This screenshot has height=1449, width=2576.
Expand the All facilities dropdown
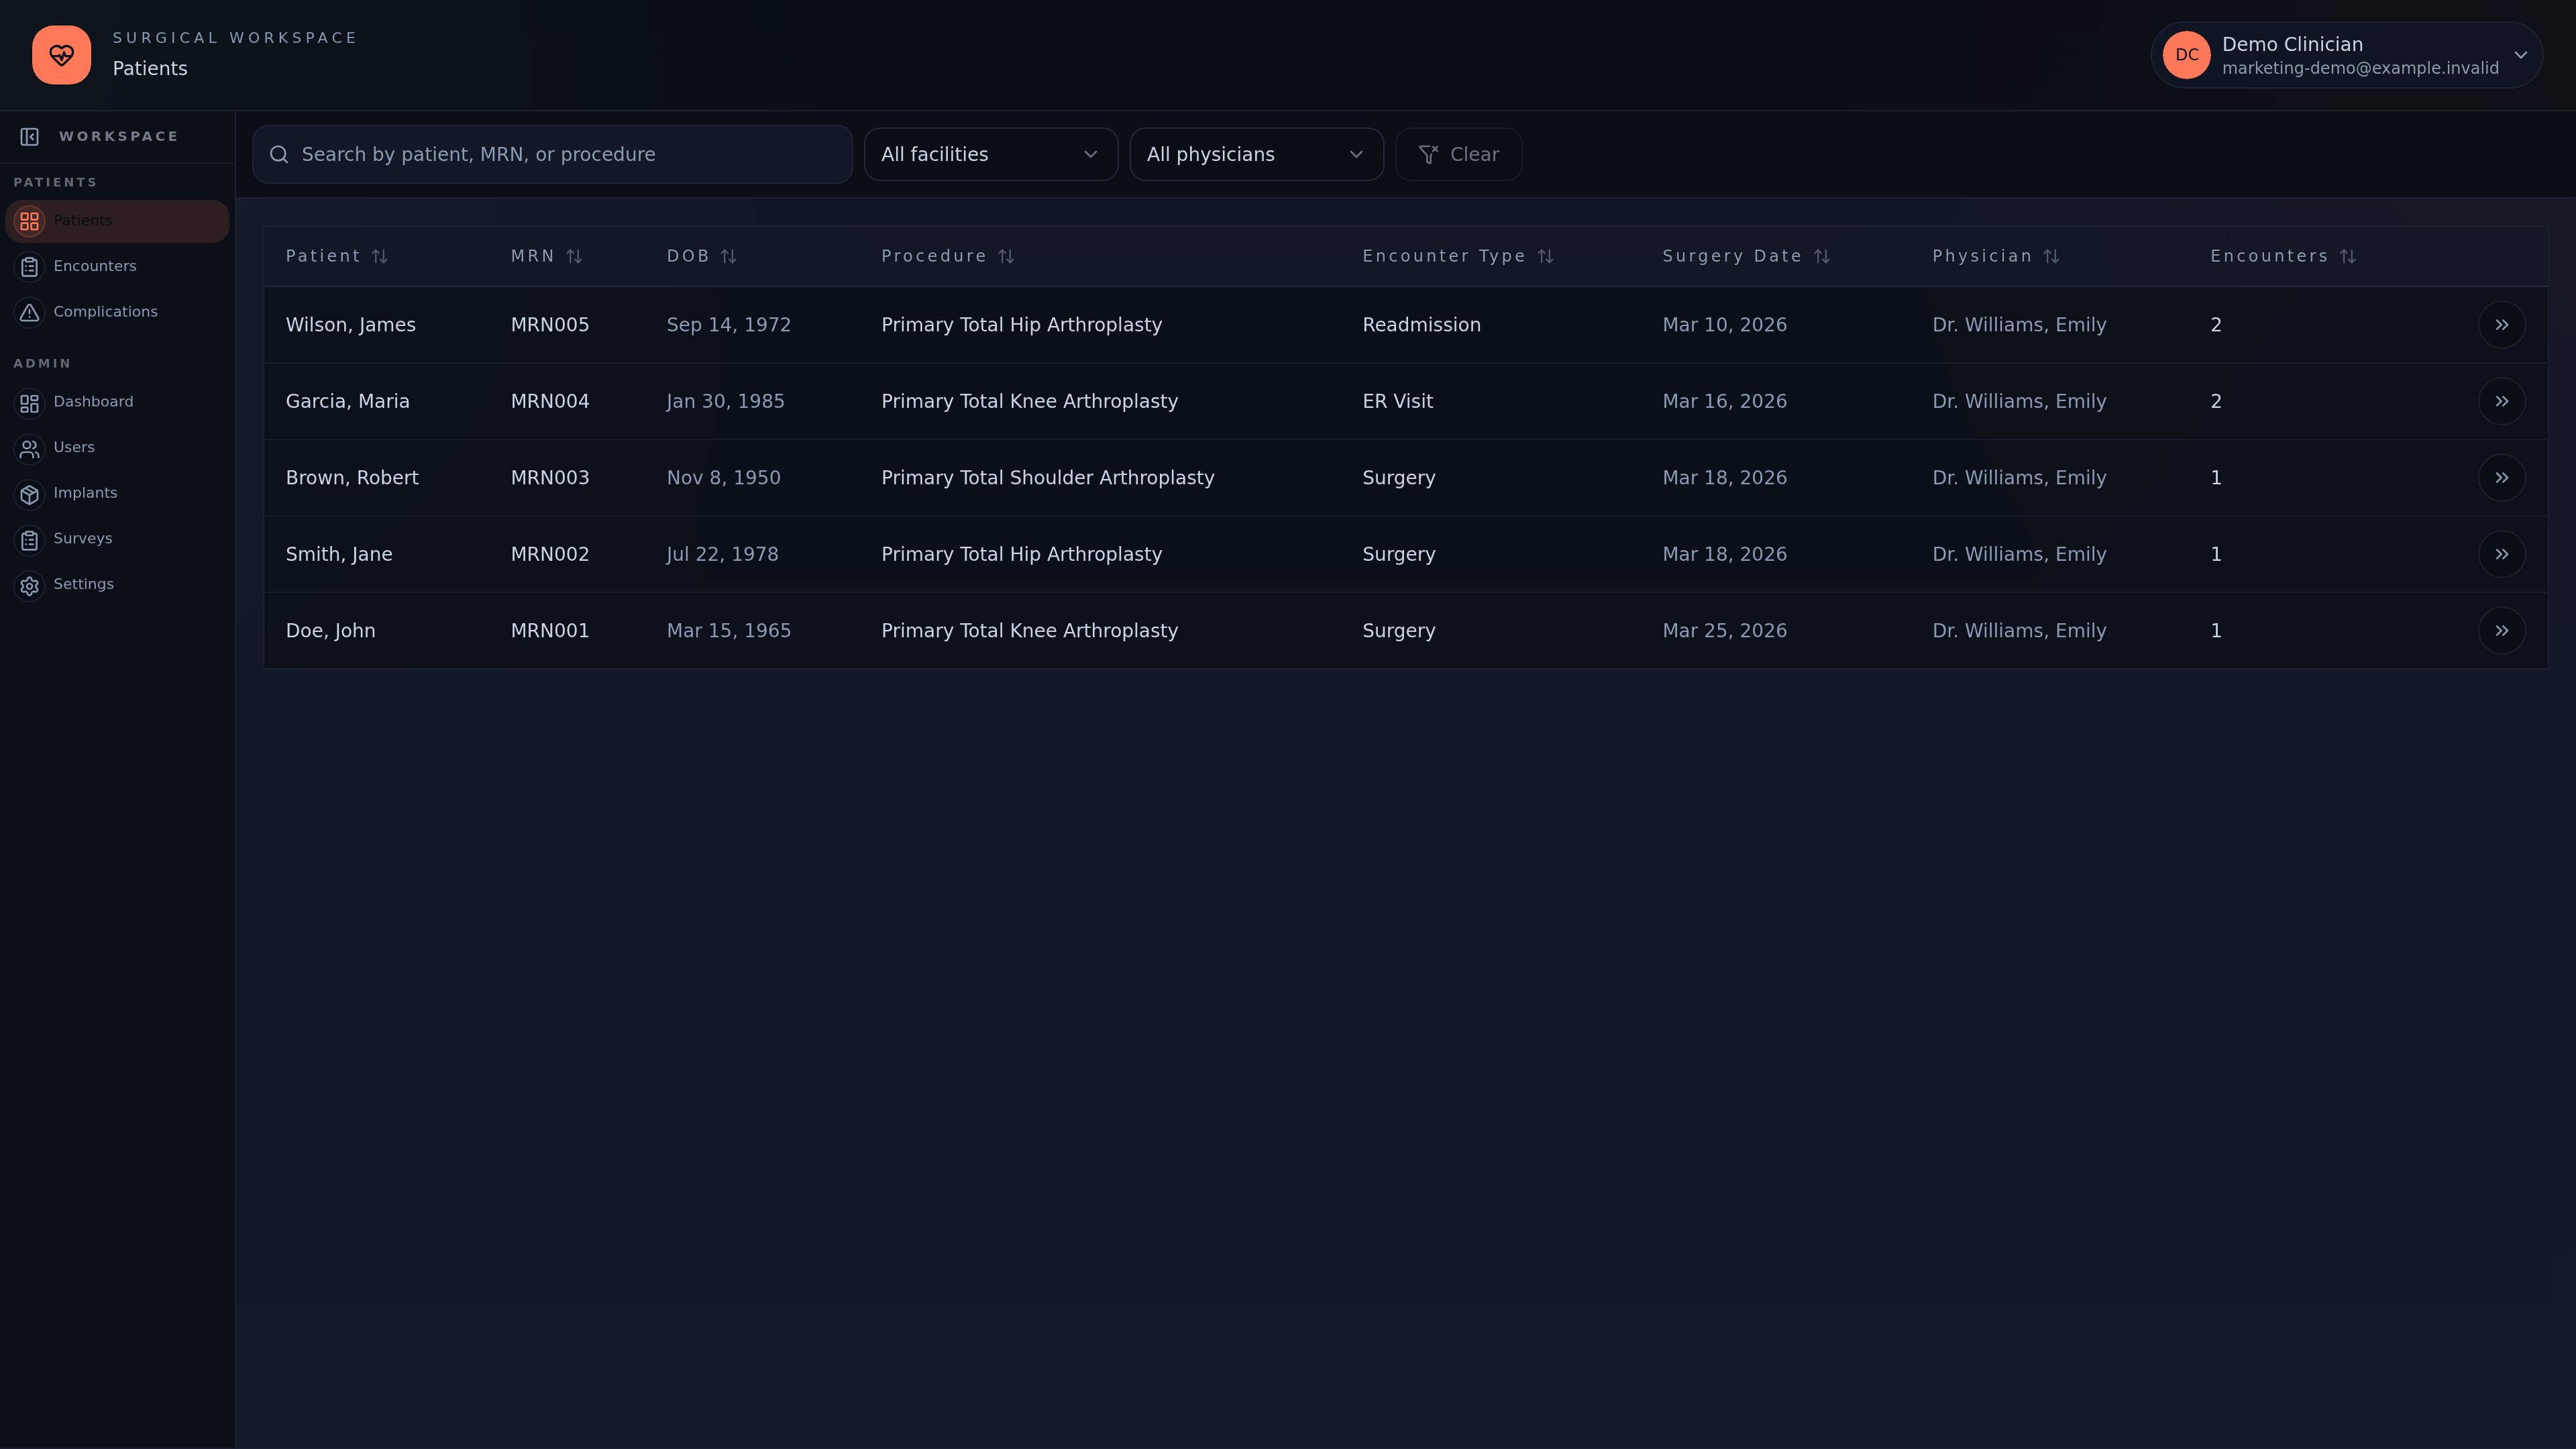coord(990,154)
